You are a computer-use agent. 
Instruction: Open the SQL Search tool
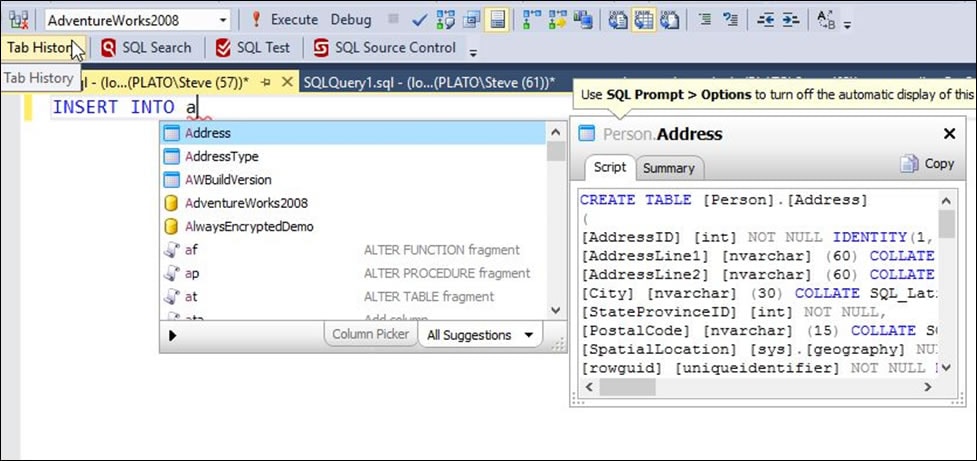[x=146, y=47]
